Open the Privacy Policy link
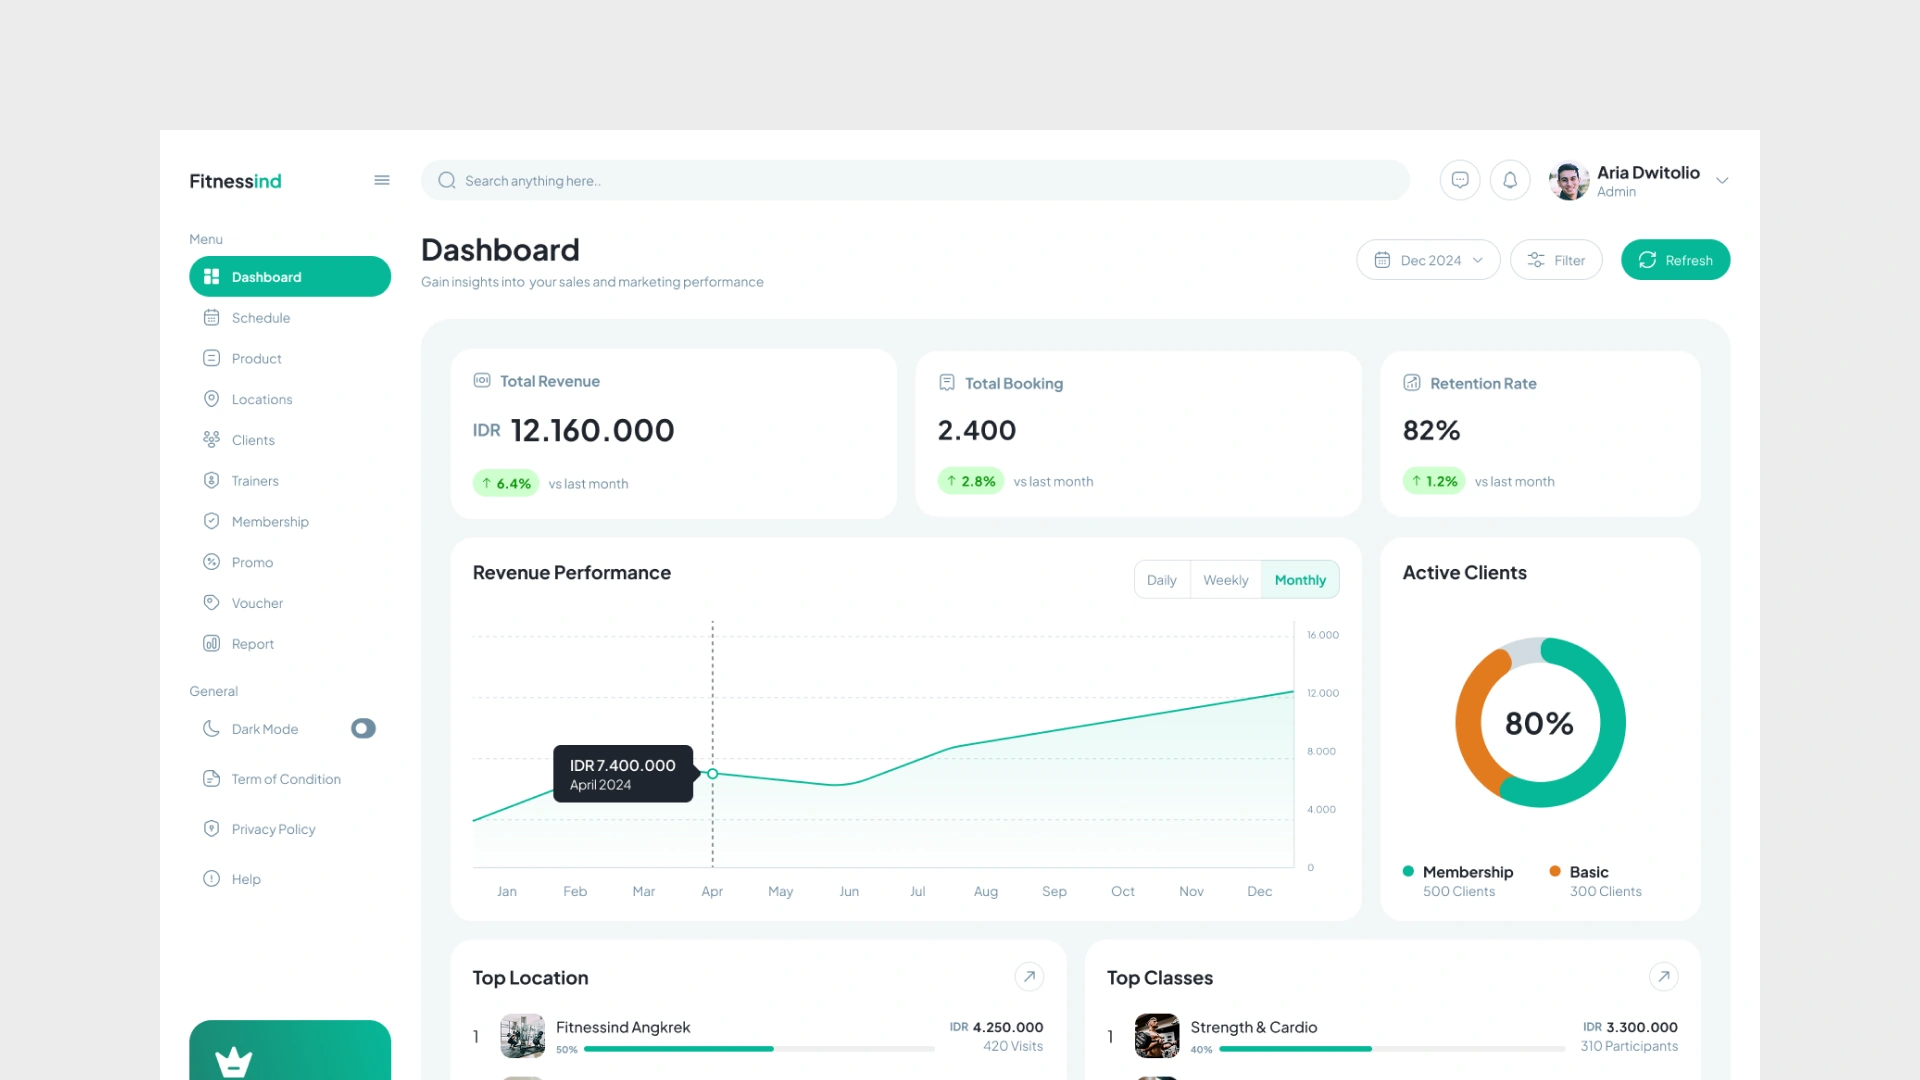This screenshot has height=1080, width=1920. click(x=273, y=829)
